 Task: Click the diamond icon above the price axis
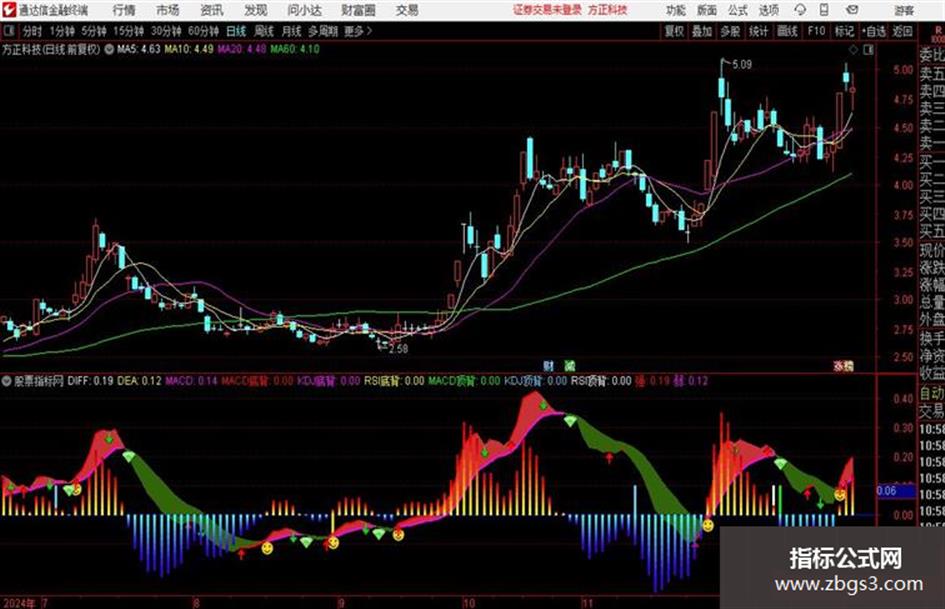pos(853,49)
